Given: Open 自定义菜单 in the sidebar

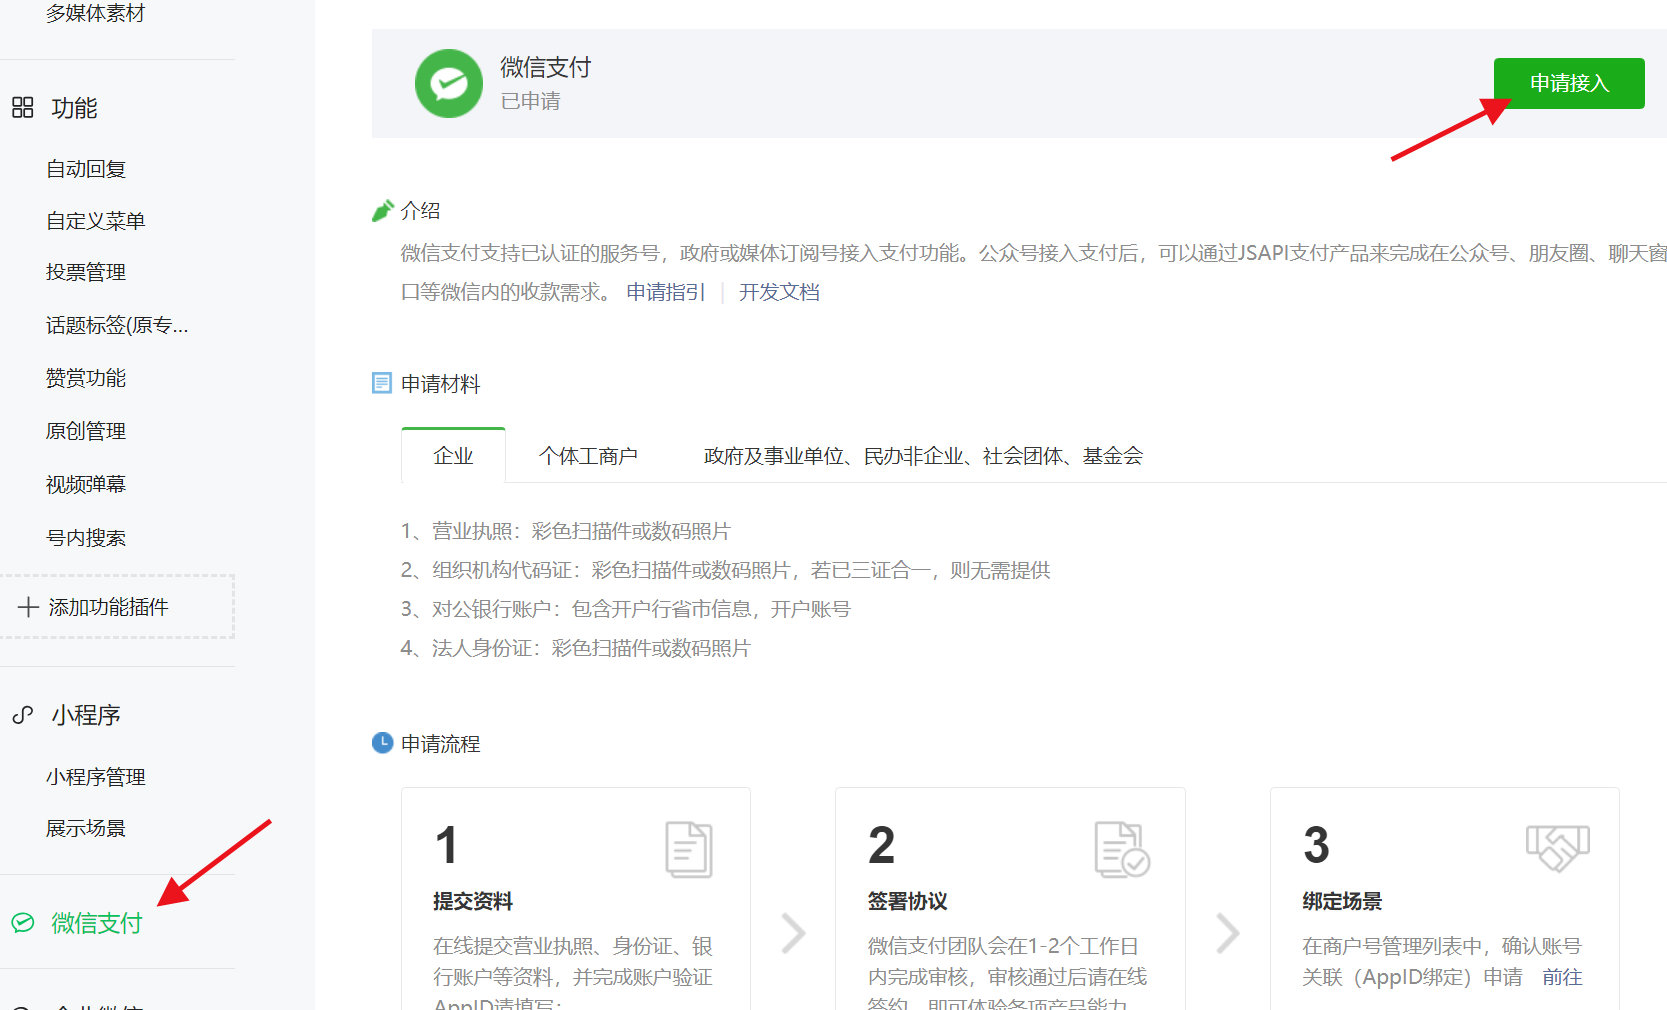Looking at the screenshot, I should point(96,221).
